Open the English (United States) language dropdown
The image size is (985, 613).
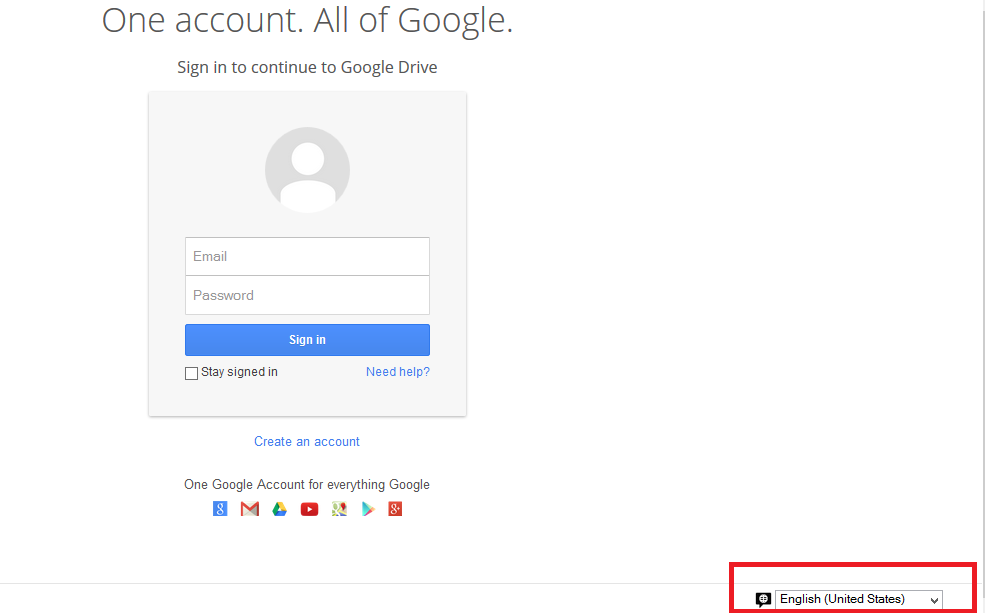click(x=858, y=599)
